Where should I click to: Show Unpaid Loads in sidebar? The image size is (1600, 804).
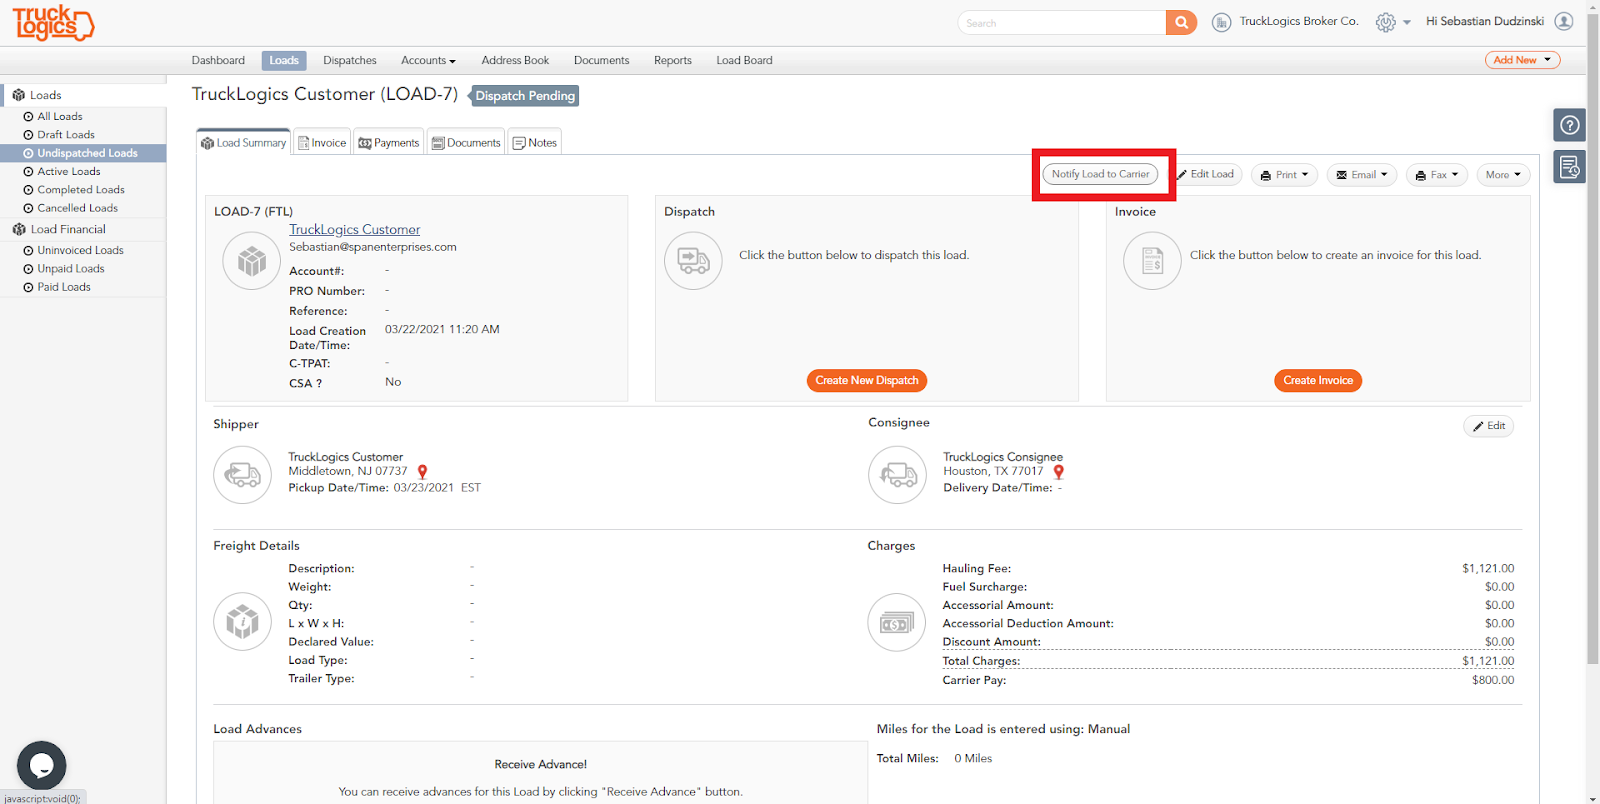(x=71, y=269)
